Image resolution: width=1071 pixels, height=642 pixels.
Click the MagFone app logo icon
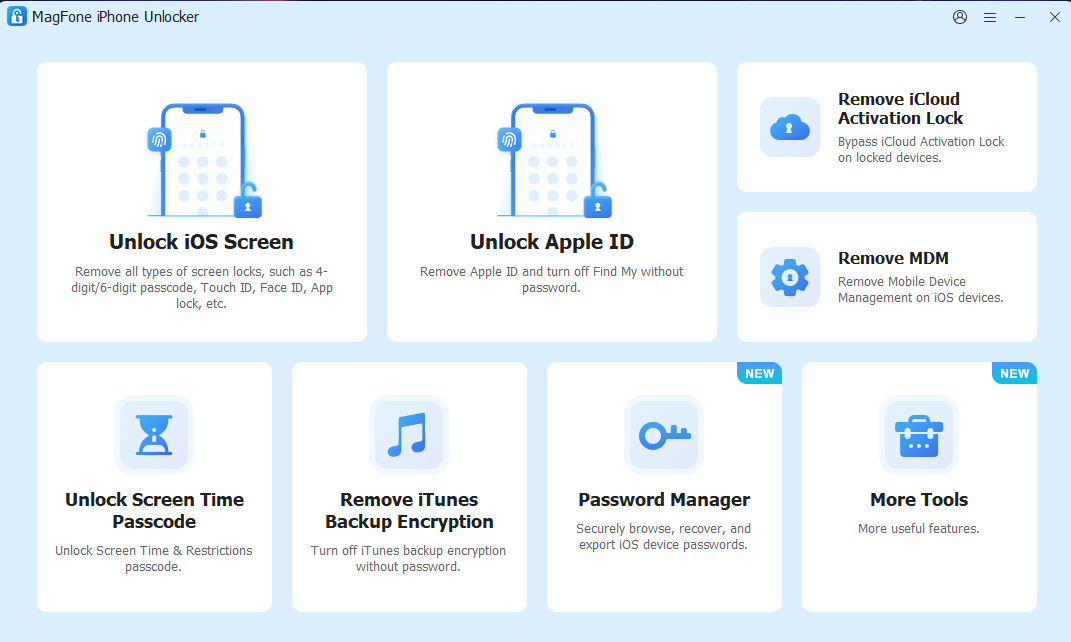coord(16,16)
